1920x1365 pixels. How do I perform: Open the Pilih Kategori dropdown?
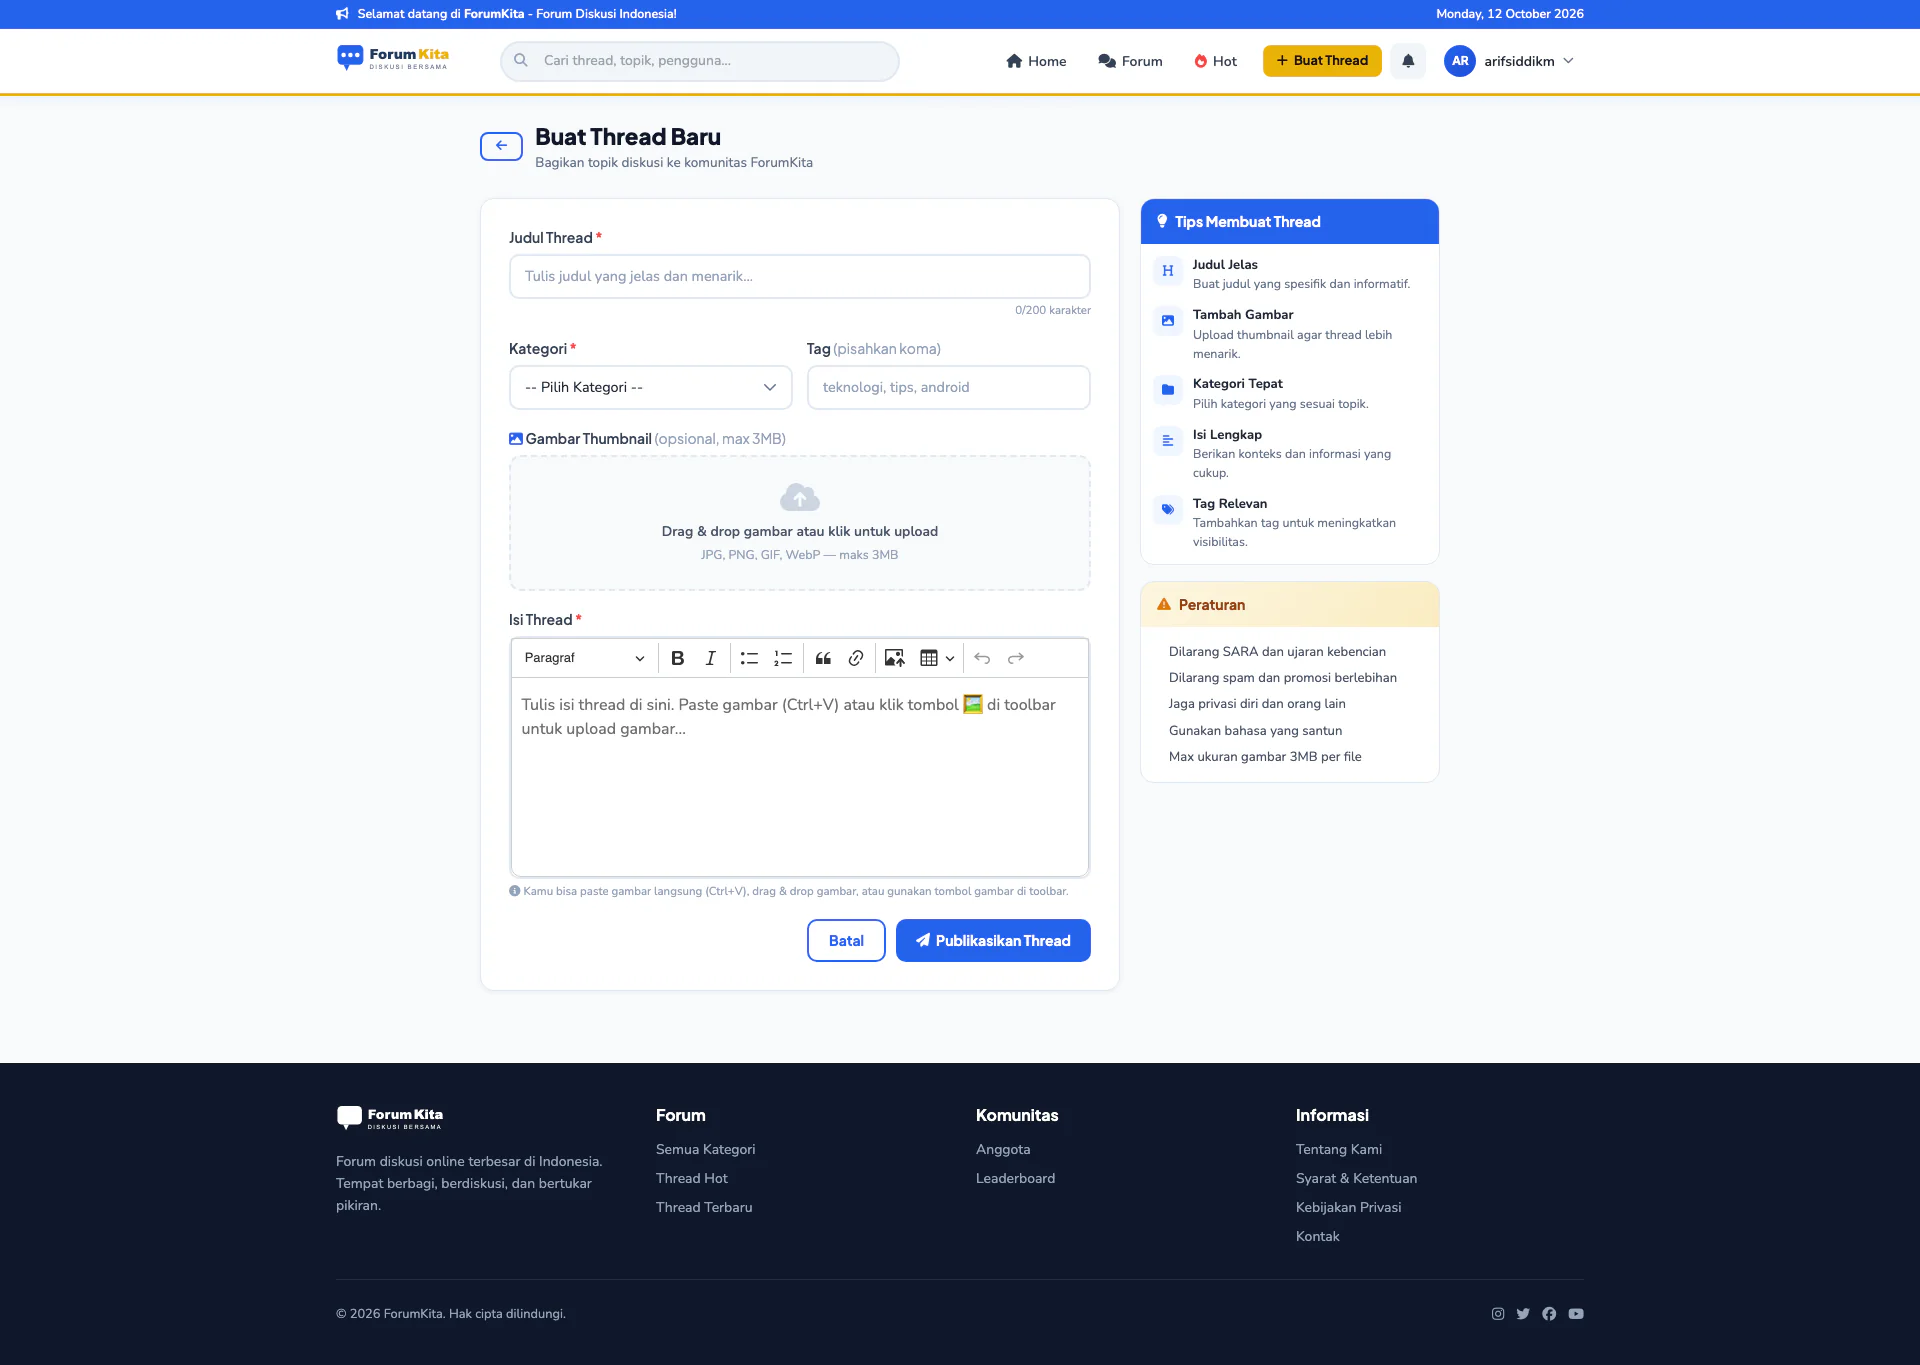coord(650,387)
